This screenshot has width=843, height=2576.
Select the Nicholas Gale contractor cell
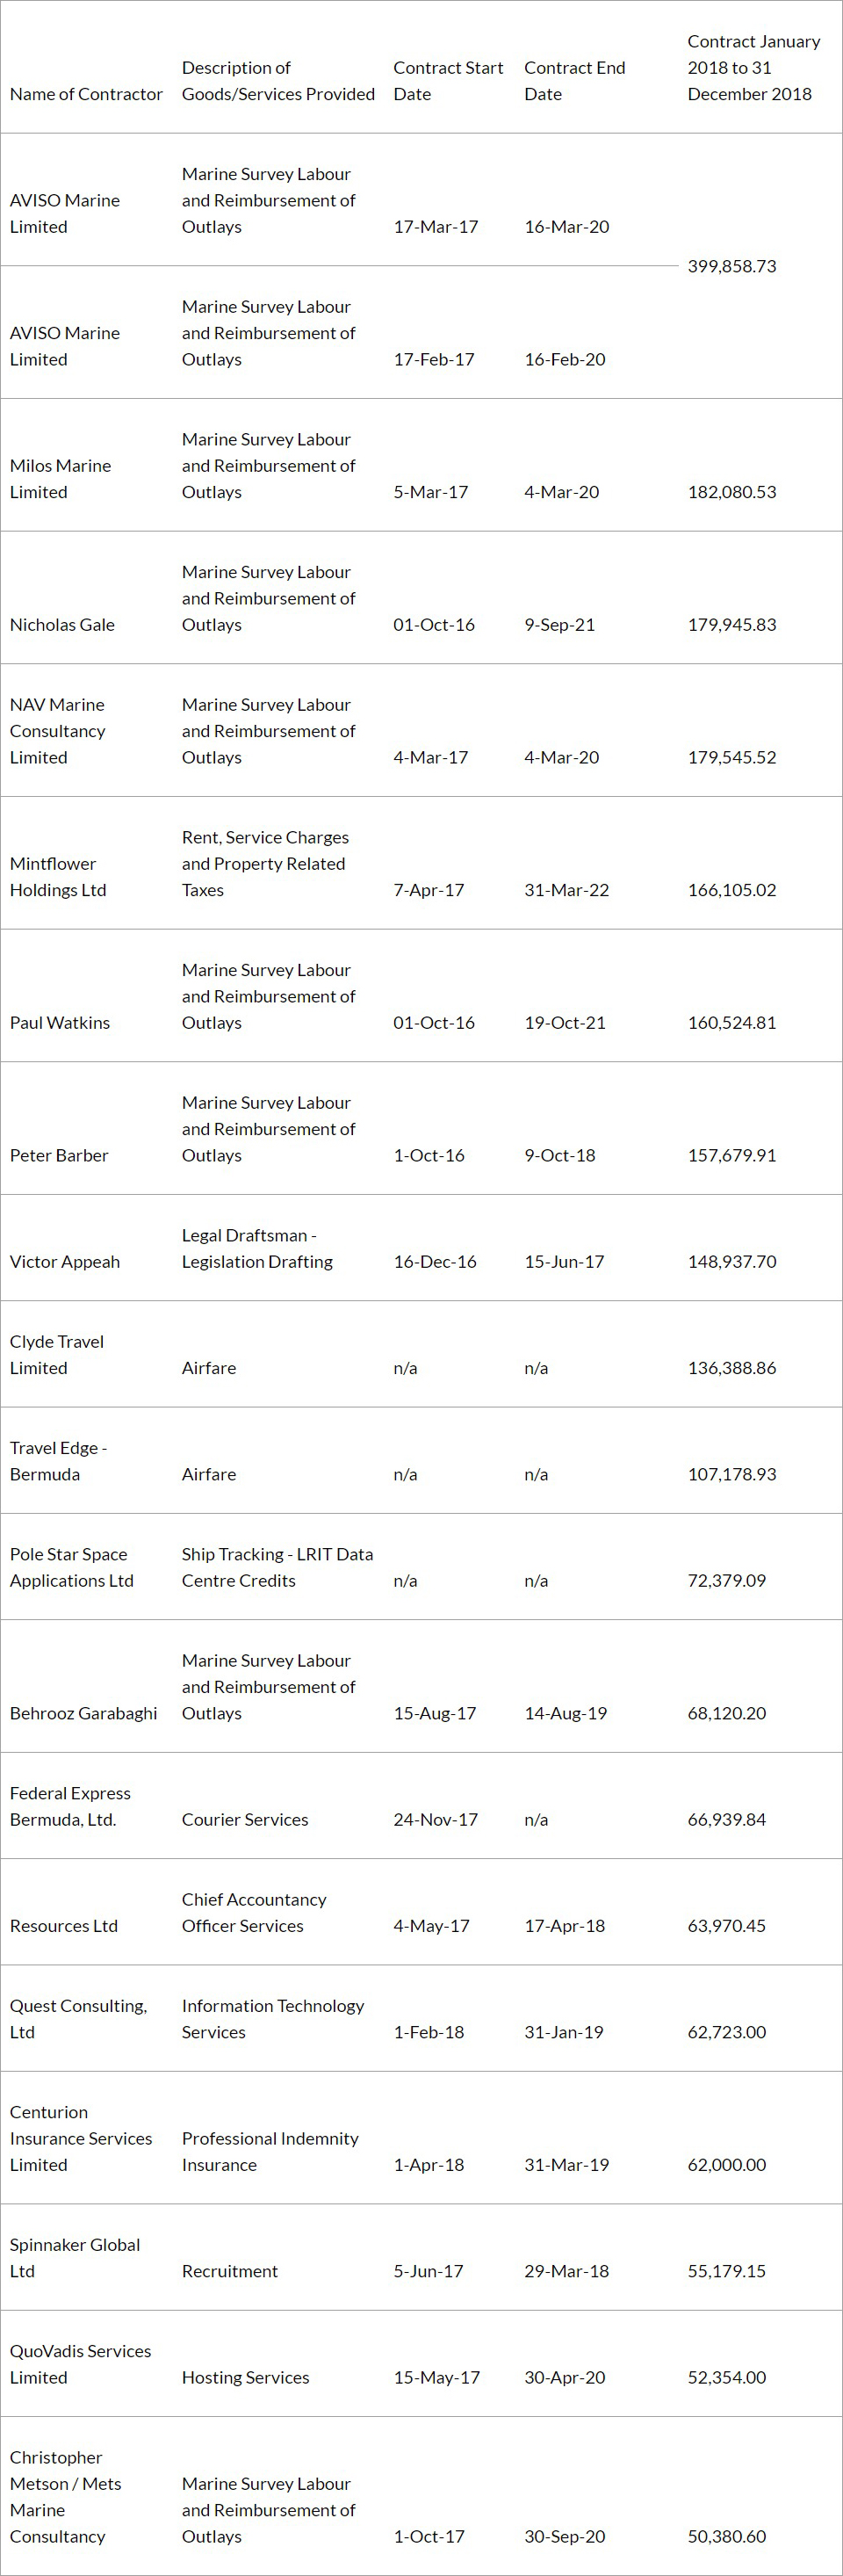62,625
